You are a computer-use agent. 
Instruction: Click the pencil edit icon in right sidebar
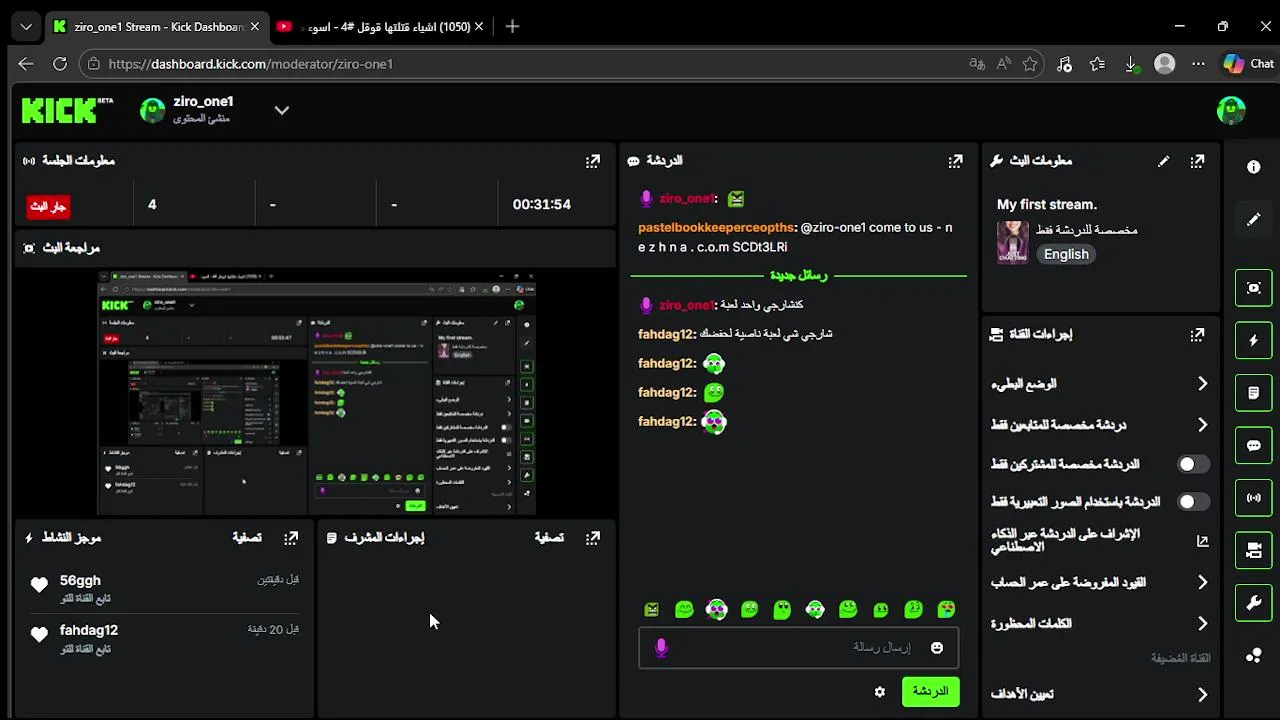coord(1254,219)
